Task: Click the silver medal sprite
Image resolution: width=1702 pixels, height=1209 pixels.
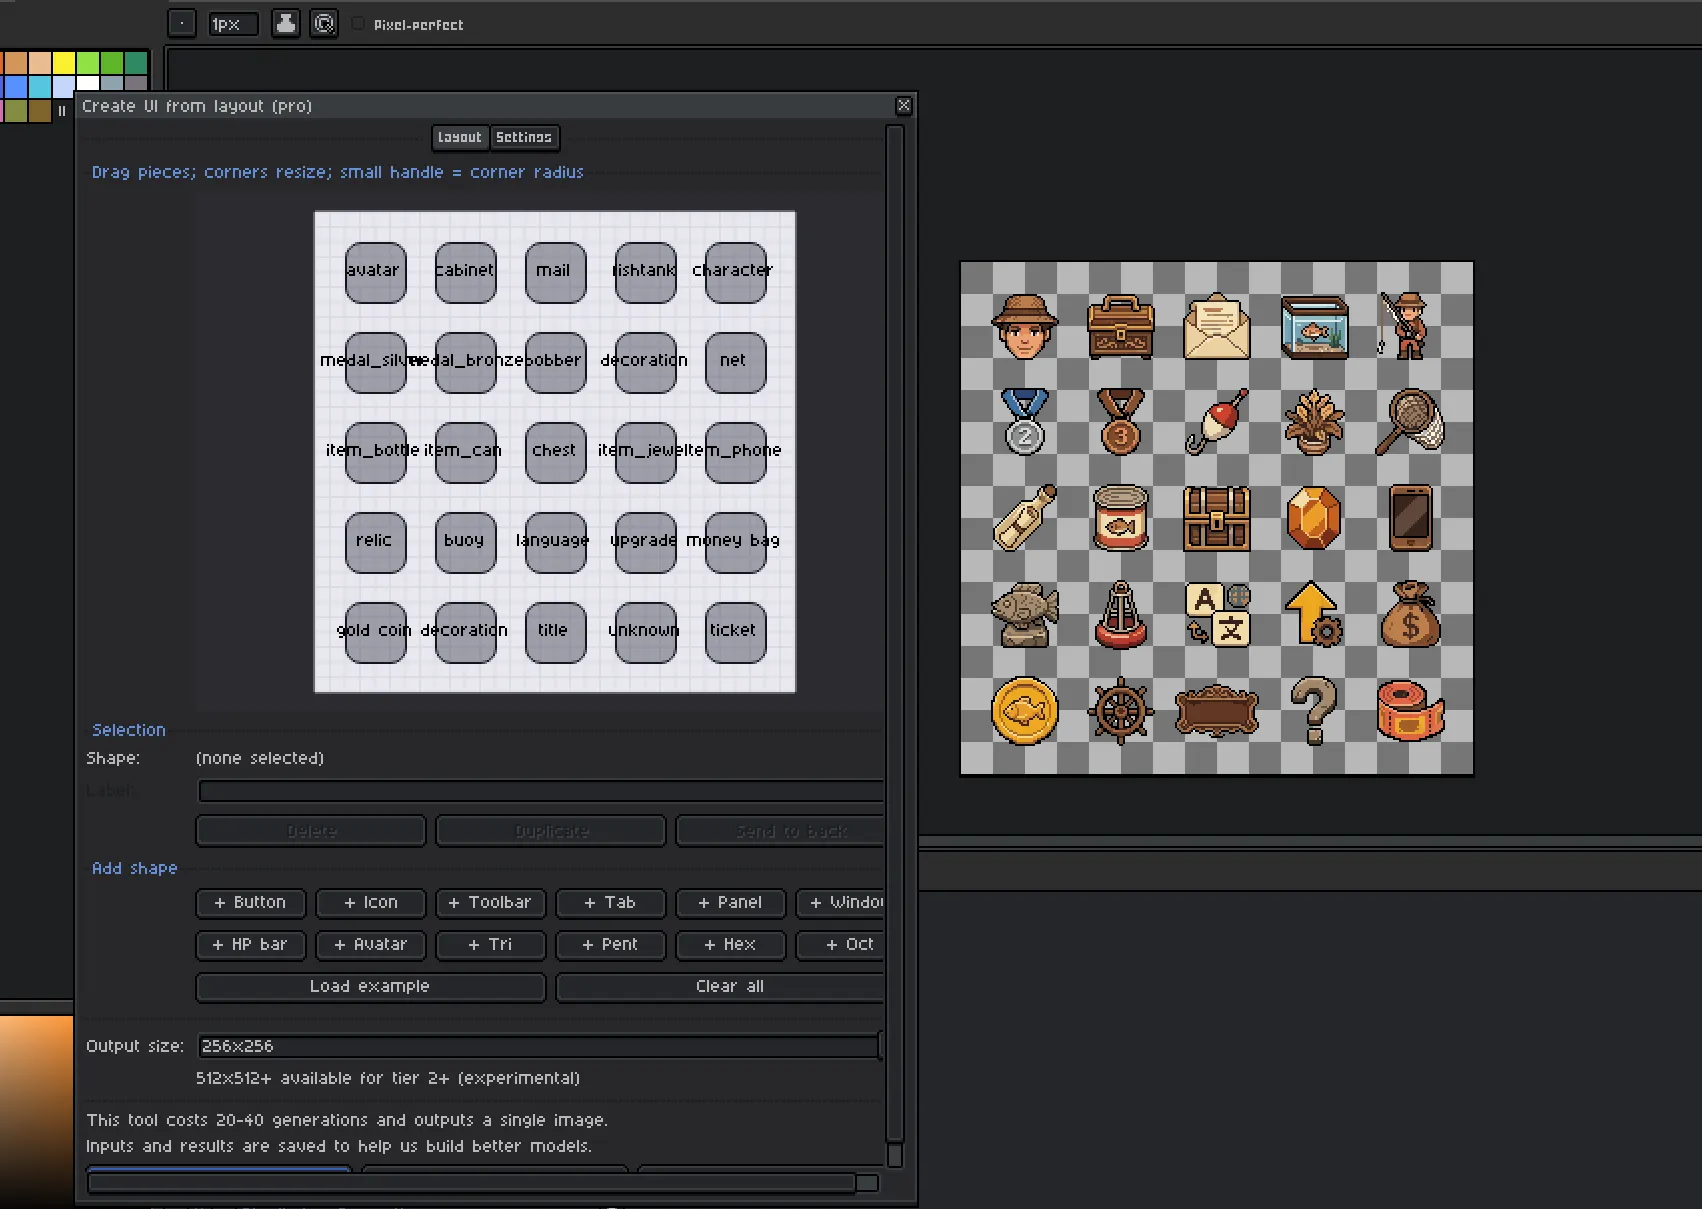Action: 1025,422
